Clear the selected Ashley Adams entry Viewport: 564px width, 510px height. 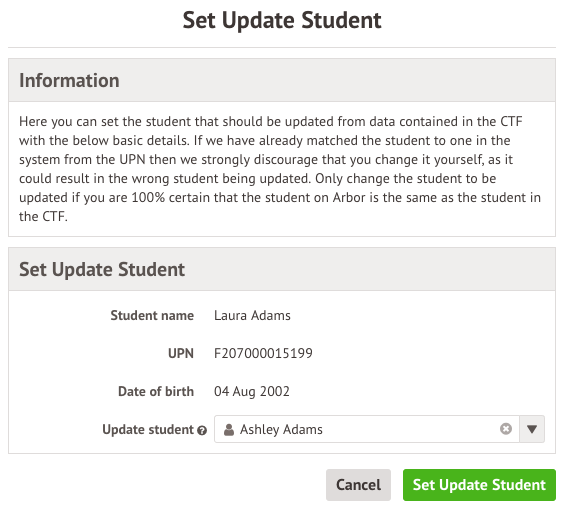(x=505, y=429)
